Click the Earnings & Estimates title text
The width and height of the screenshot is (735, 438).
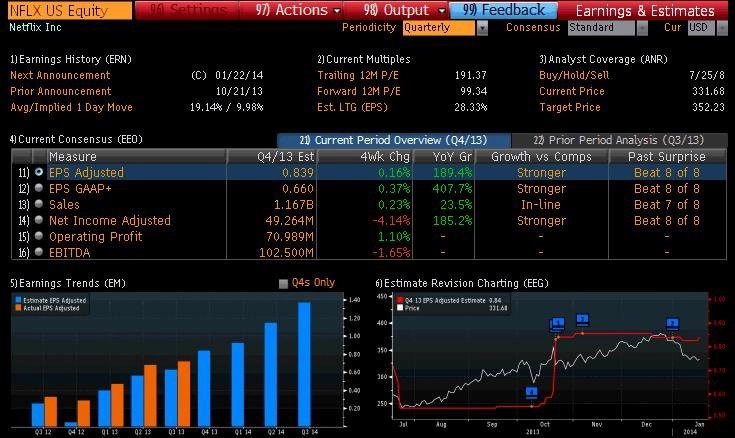pyautogui.click(x=645, y=10)
